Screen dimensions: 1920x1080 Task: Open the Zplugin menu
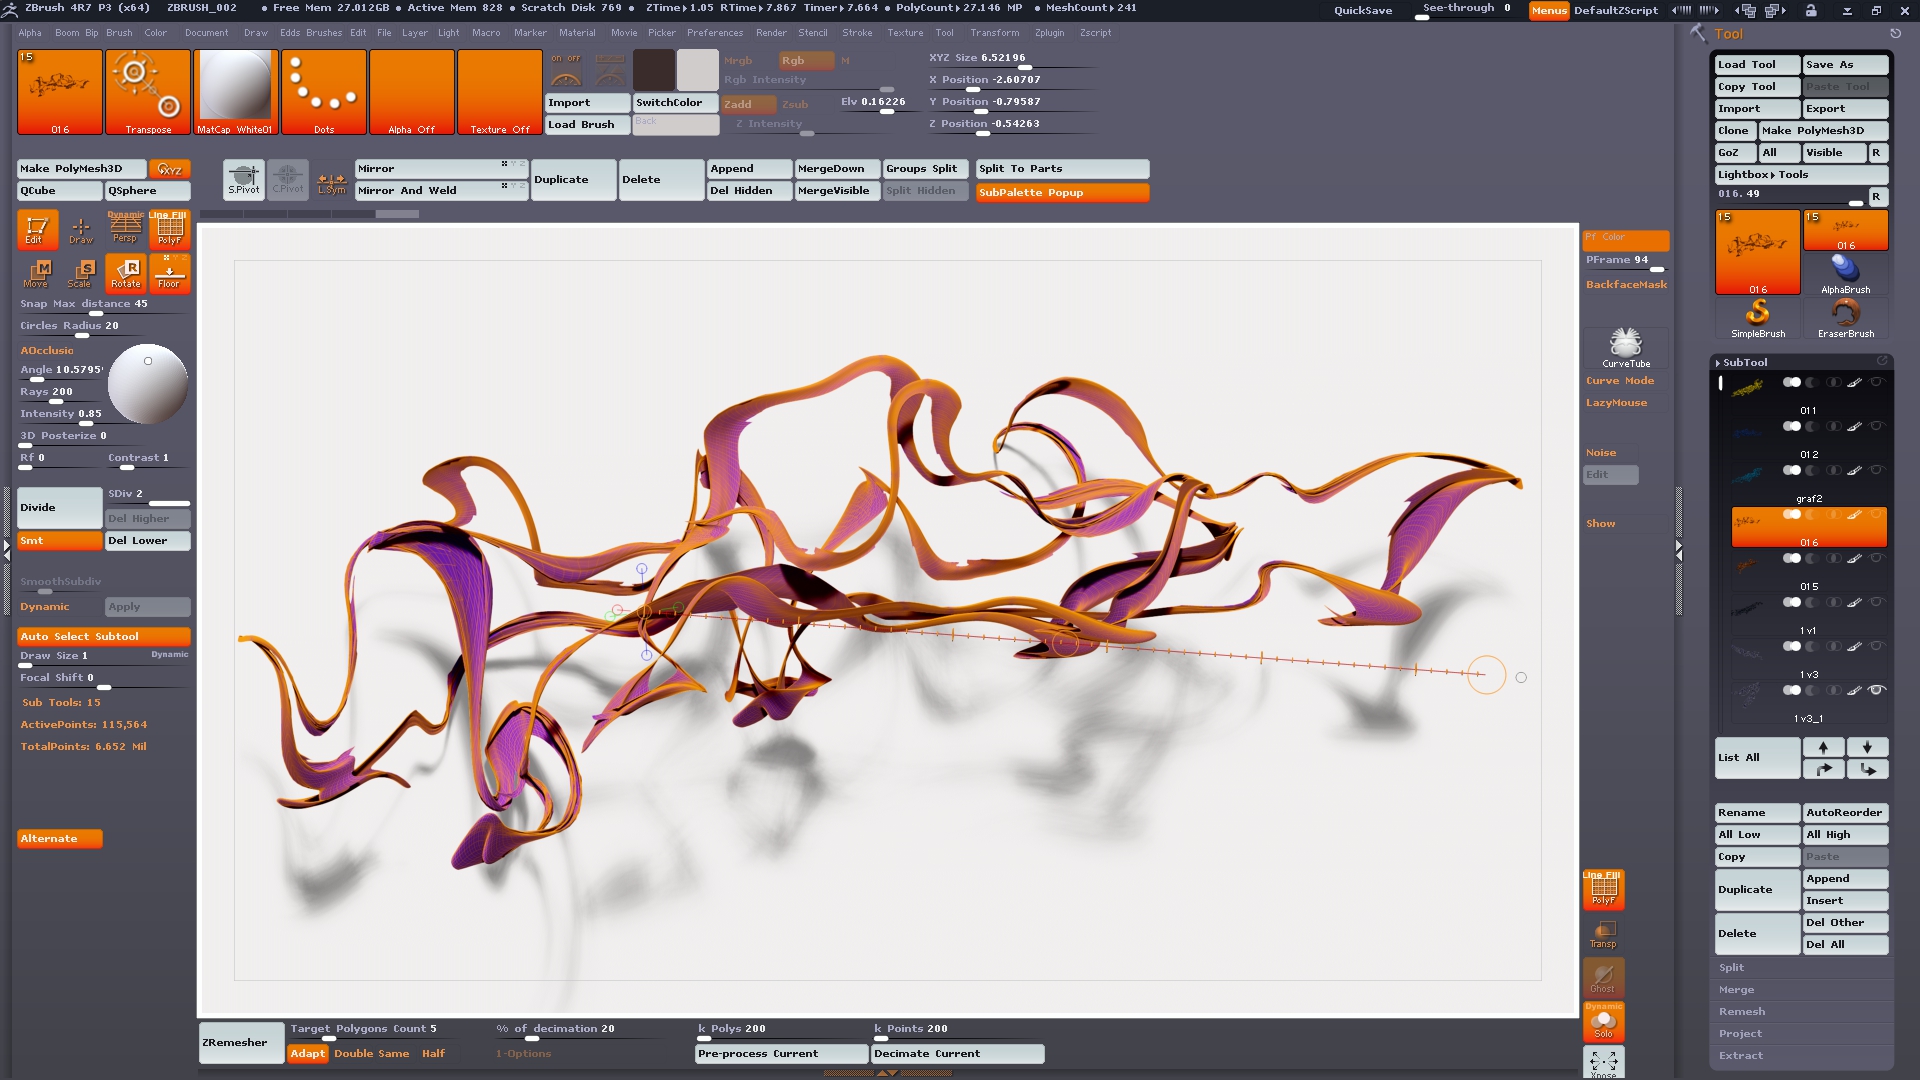coord(1049,32)
